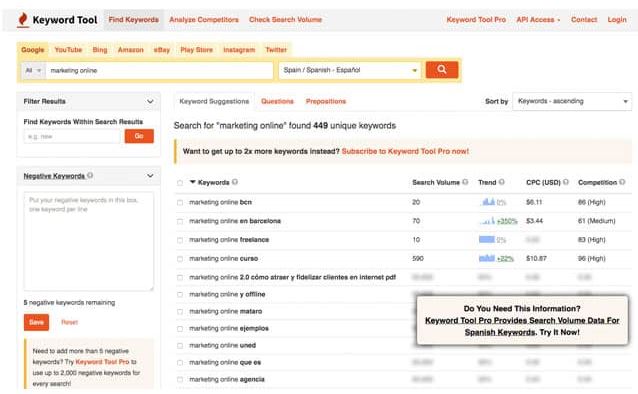The image size is (638, 394).
Task: Open the Contact link
Action: [584, 20]
